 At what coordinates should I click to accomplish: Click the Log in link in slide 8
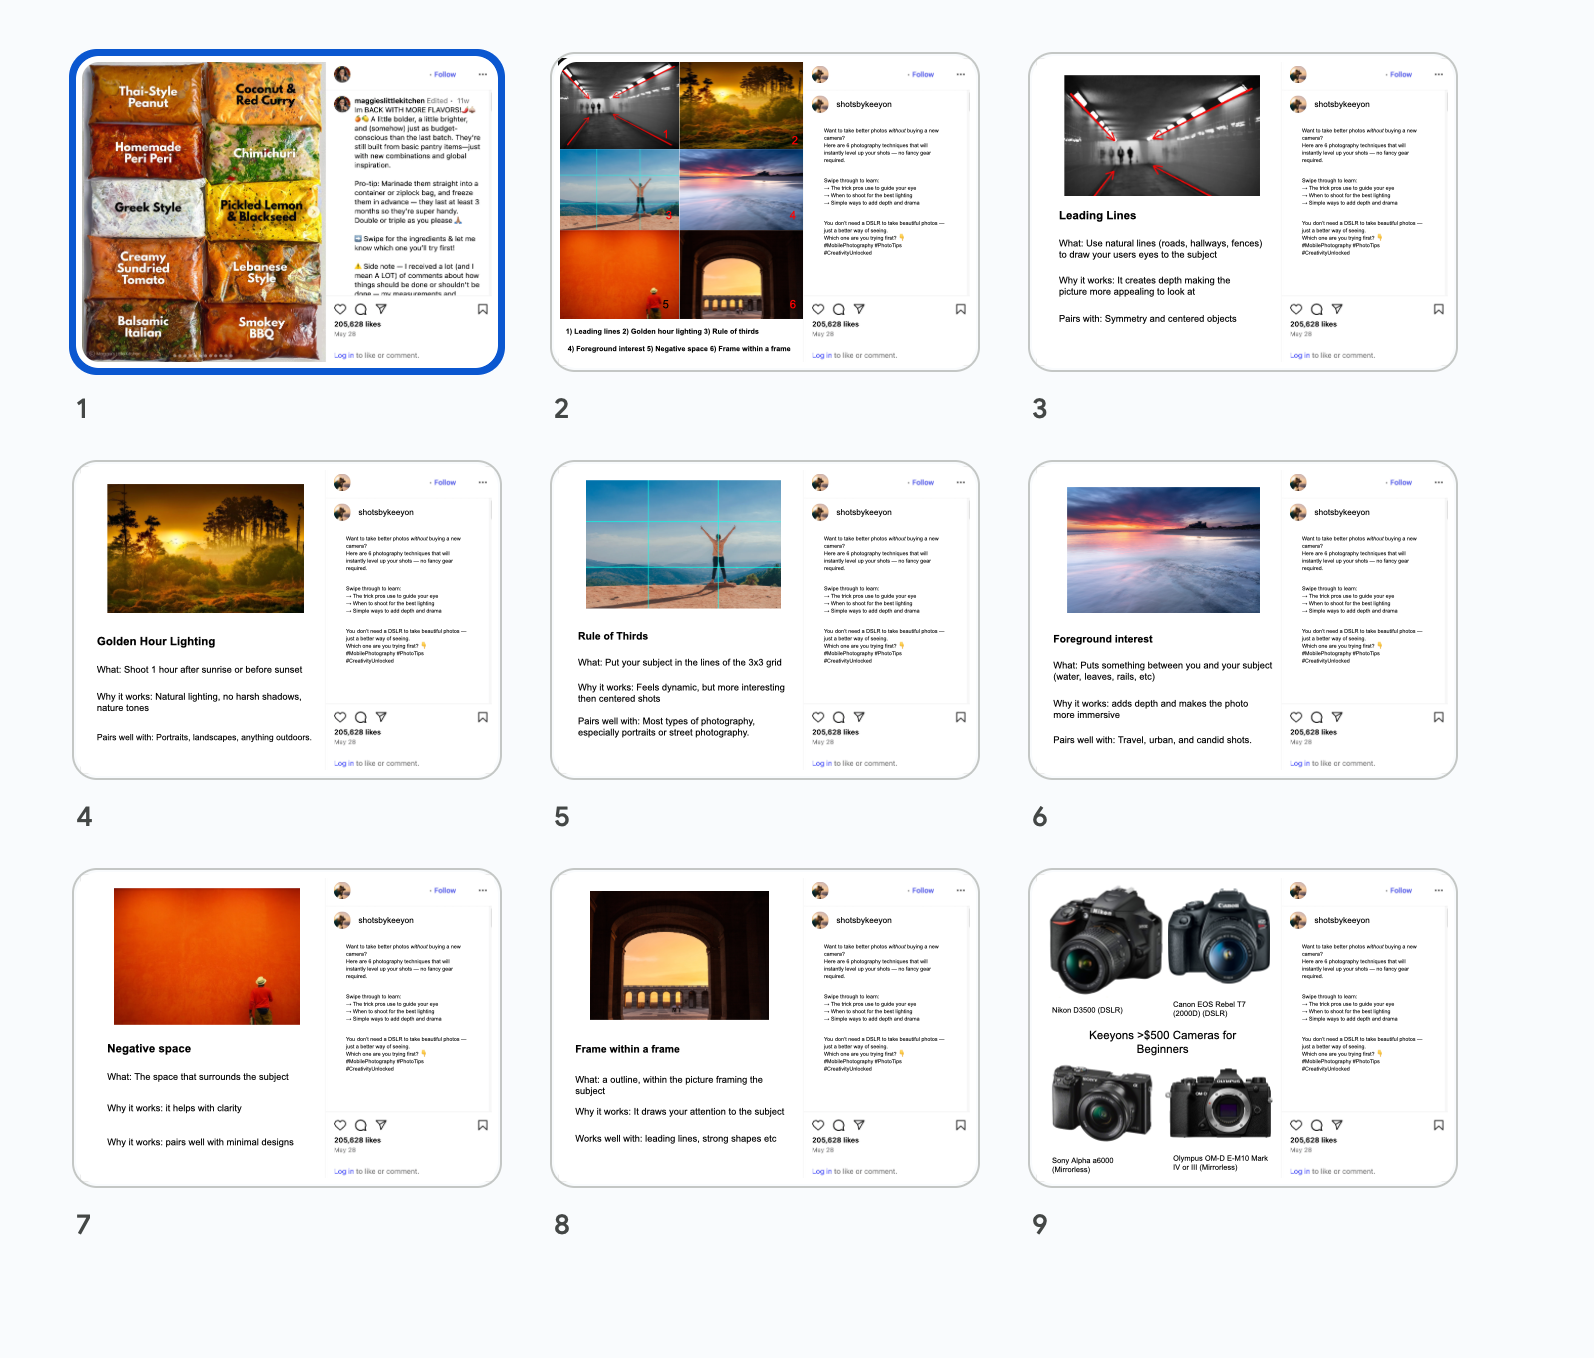pyautogui.click(x=819, y=1172)
